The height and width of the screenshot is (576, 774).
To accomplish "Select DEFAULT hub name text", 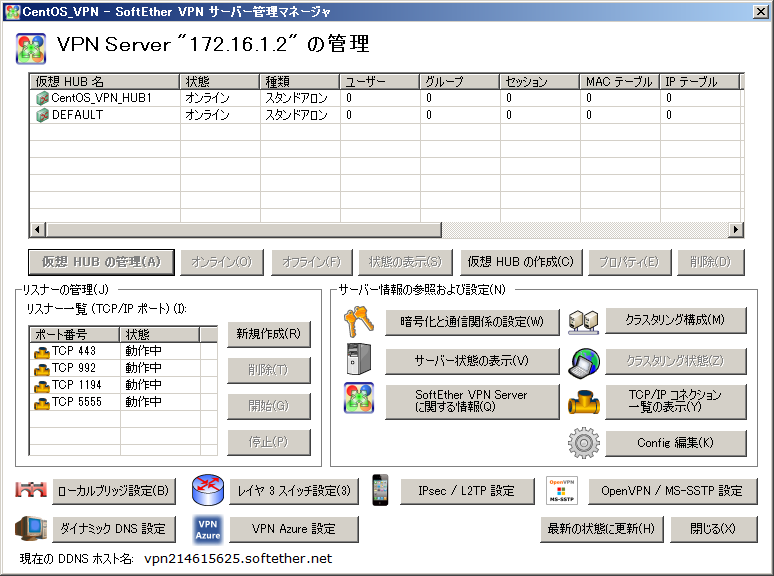I will click(77, 115).
